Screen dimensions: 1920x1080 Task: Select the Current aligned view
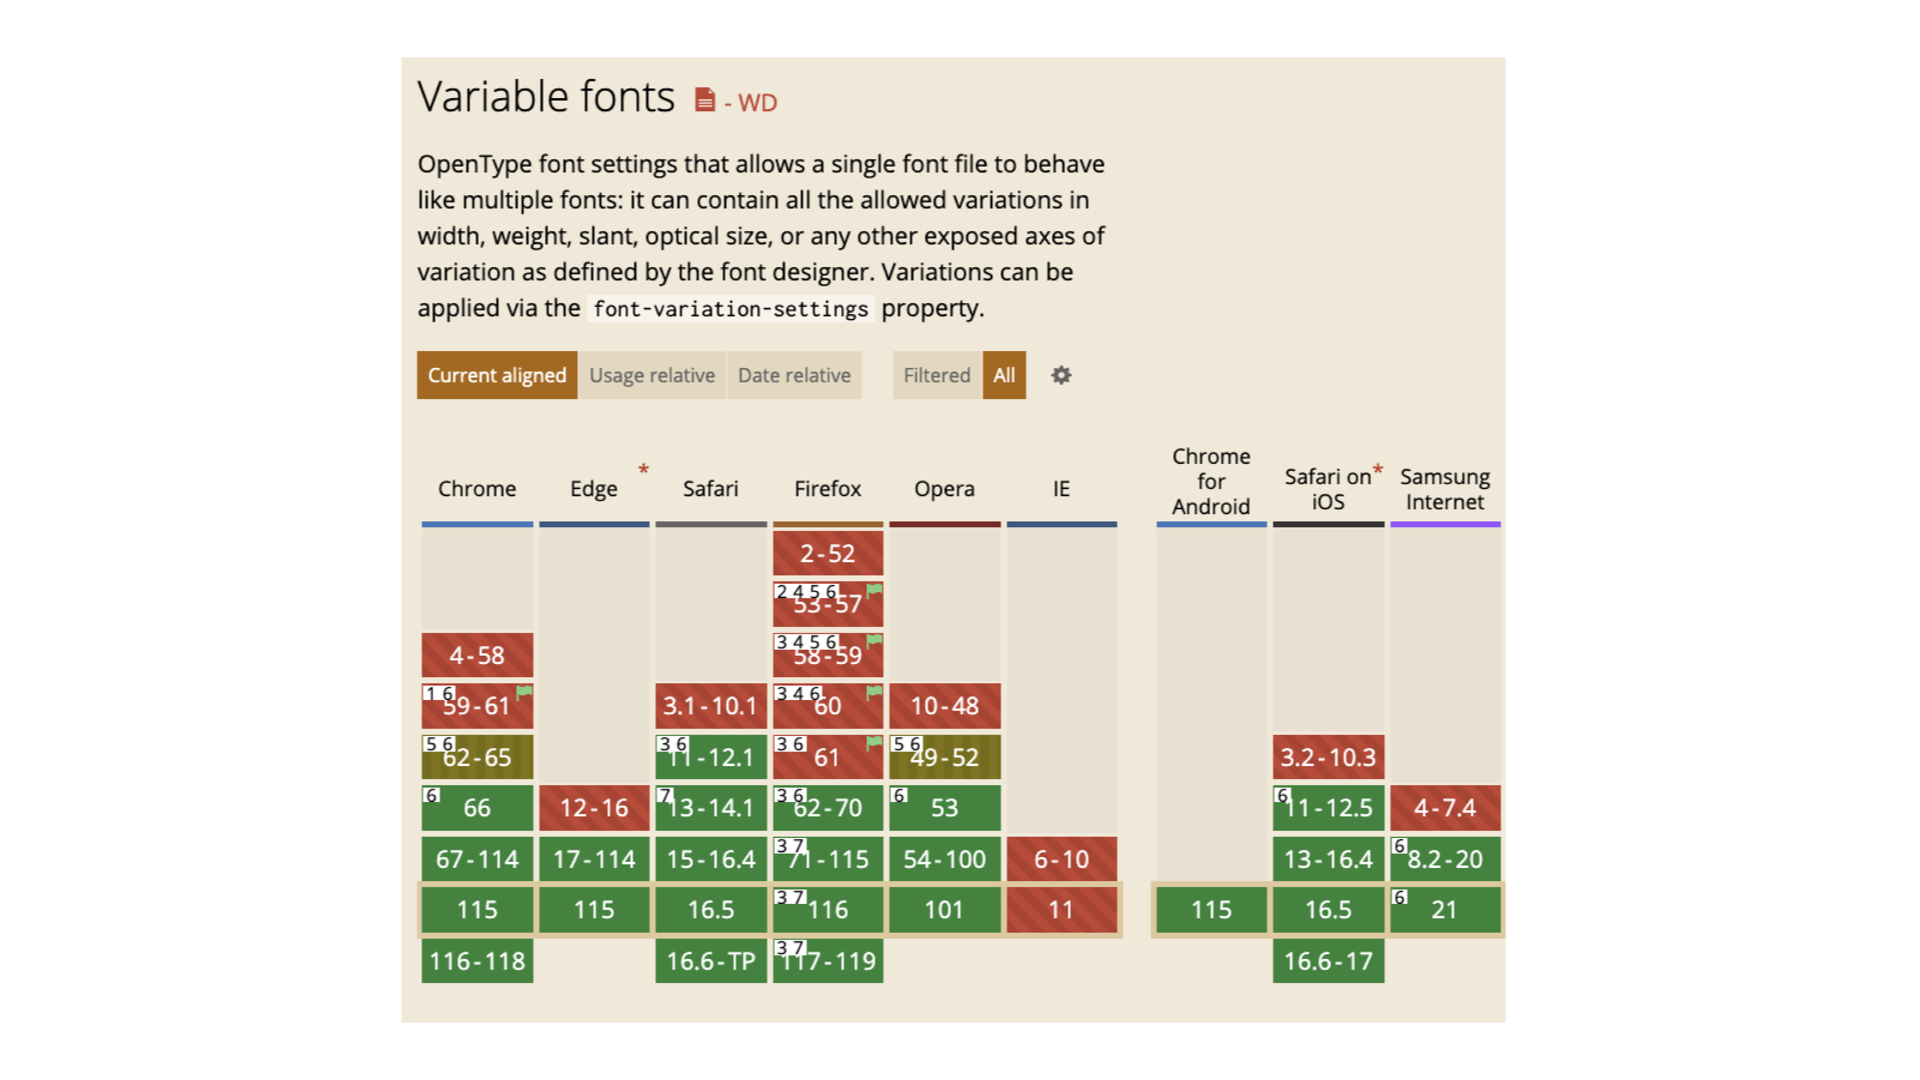[x=497, y=375]
